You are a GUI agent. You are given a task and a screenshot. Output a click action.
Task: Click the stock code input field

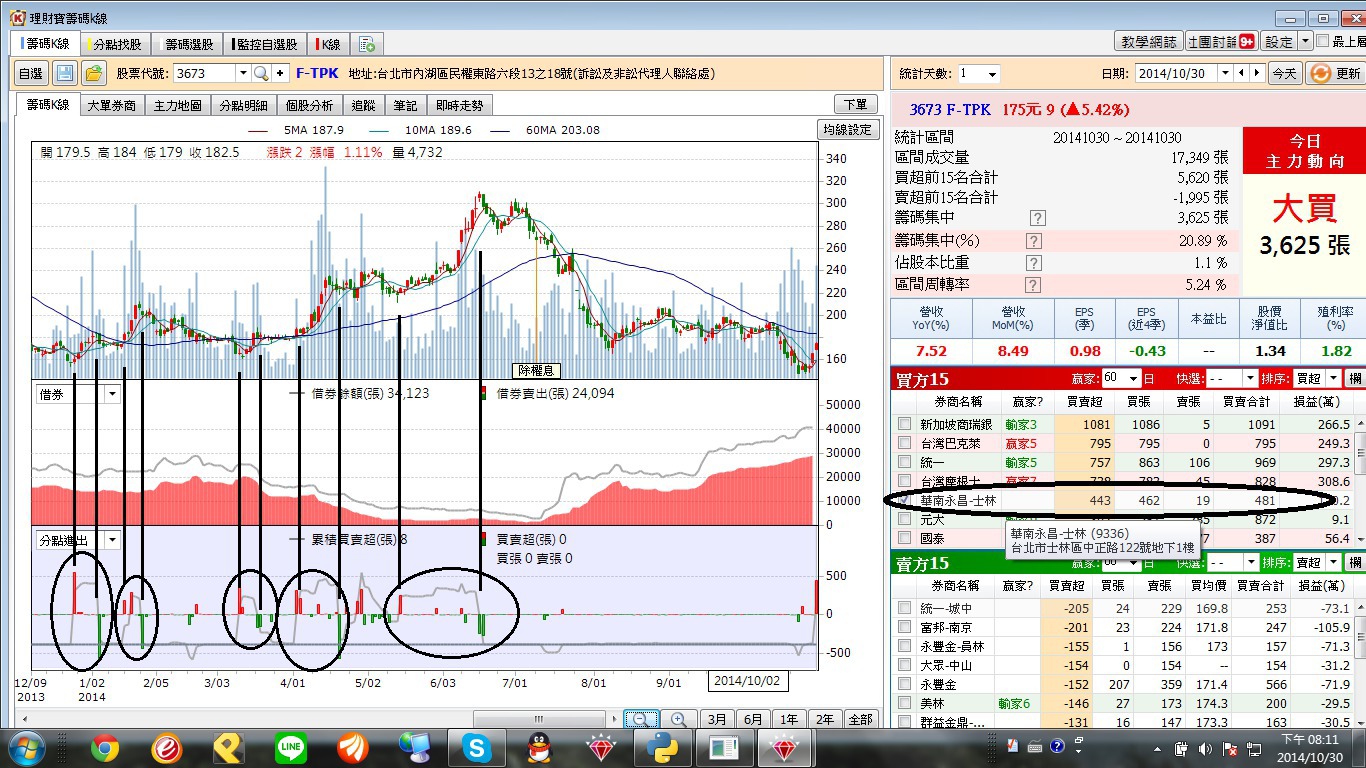(205, 73)
